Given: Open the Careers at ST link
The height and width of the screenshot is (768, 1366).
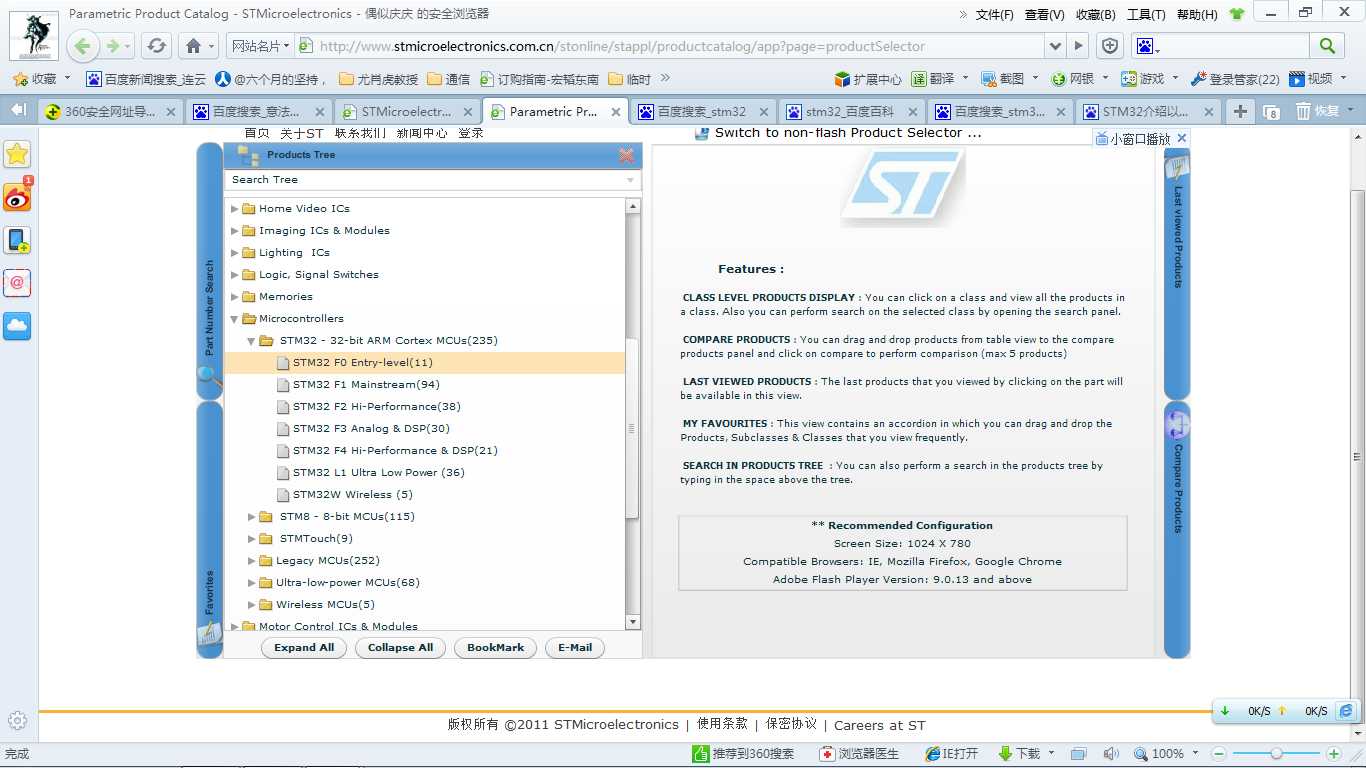Looking at the screenshot, I should [x=880, y=725].
